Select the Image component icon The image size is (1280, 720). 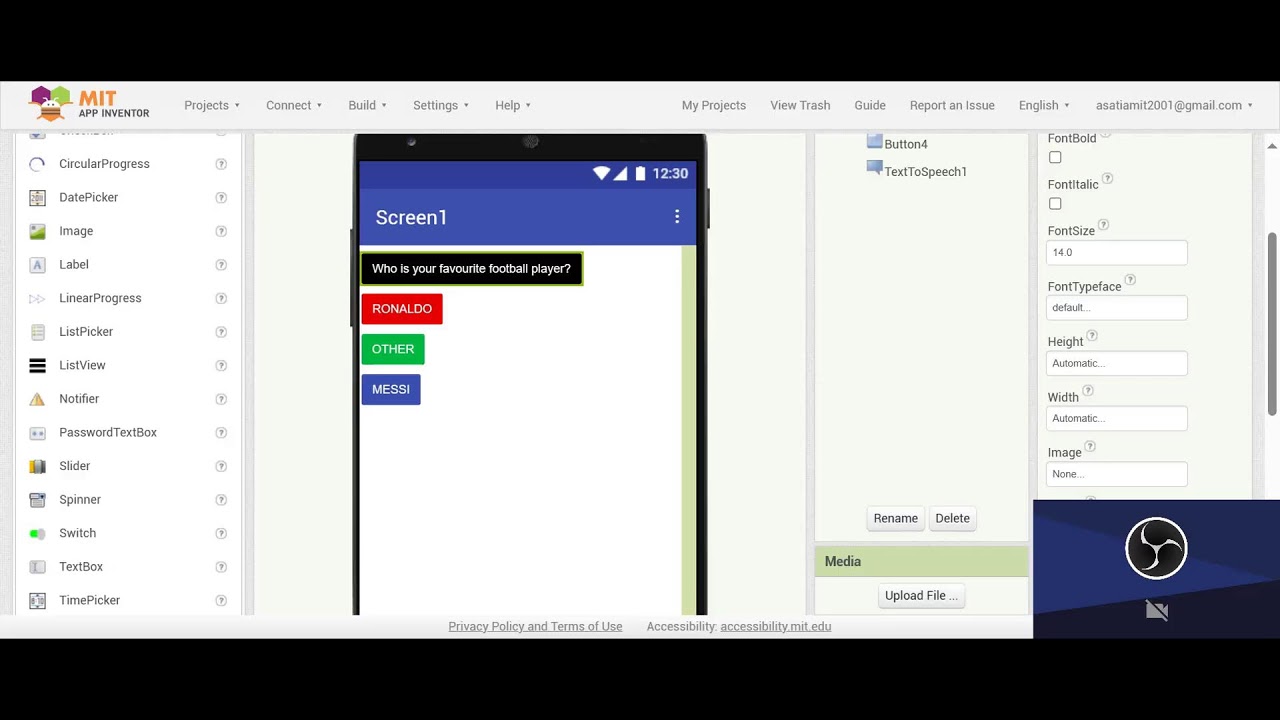[x=37, y=231]
